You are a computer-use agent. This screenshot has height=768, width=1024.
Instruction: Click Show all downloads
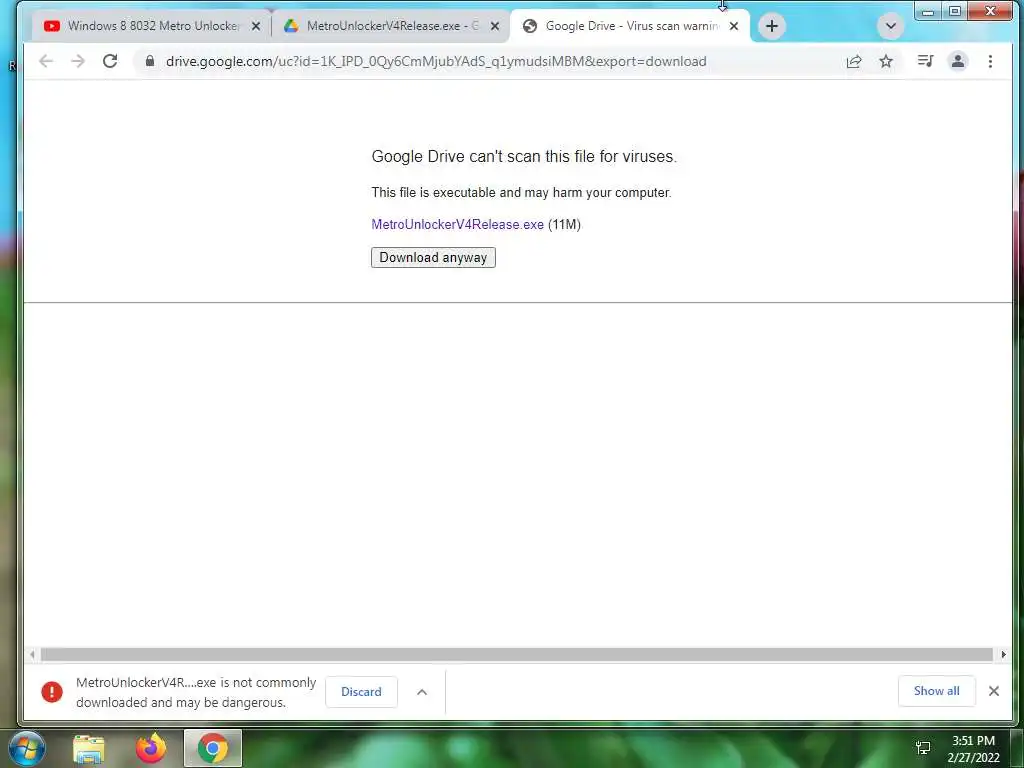pyautogui.click(x=936, y=691)
